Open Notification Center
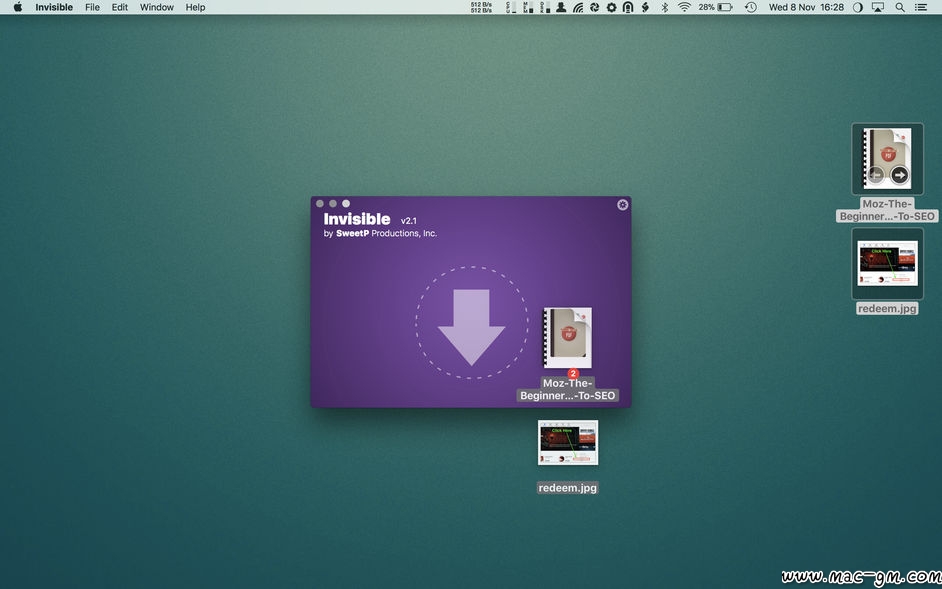This screenshot has width=942, height=589. point(920,7)
